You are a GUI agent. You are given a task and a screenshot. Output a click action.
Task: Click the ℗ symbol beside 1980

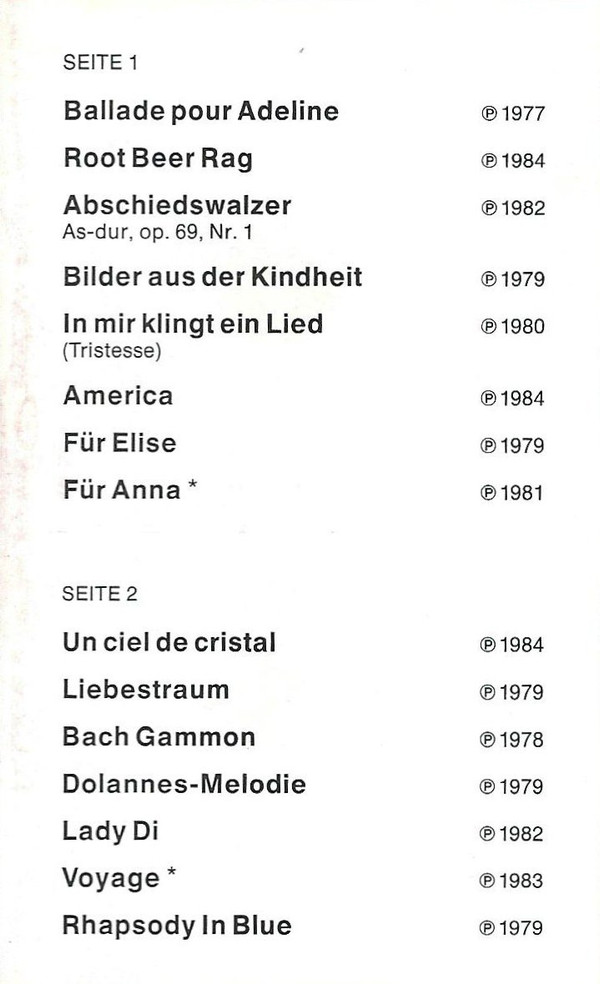[489, 328]
